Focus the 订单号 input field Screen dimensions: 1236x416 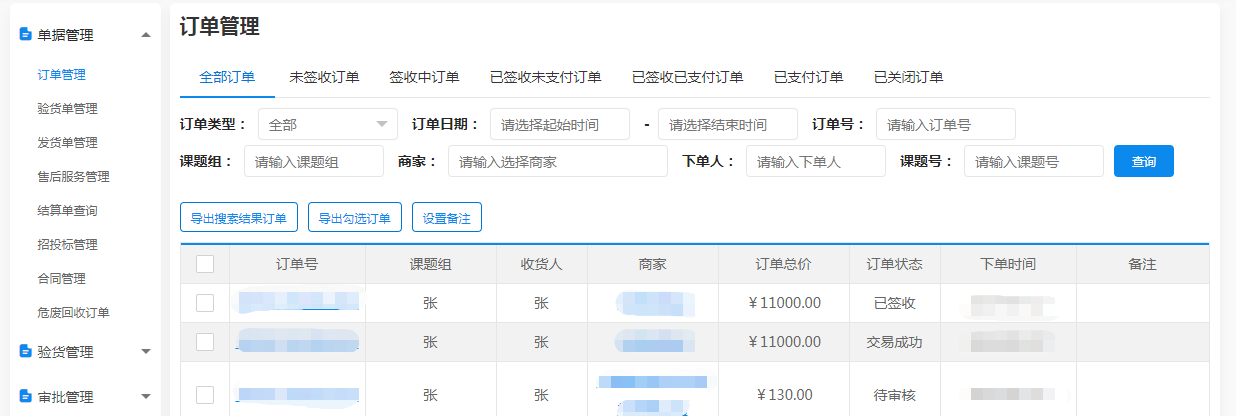pyautogui.click(x=945, y=124)
